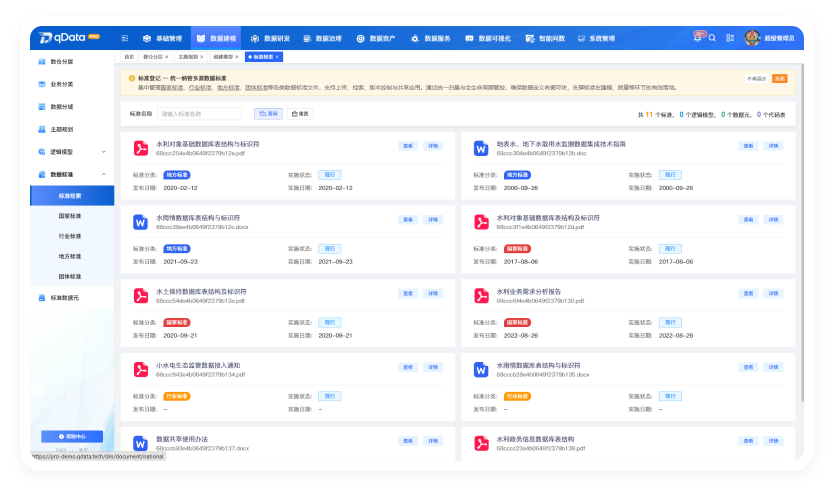This screenshot has height=495, width=834.
Task: Focus the 标准名称 input field
Action: click(x=199, y=114)
